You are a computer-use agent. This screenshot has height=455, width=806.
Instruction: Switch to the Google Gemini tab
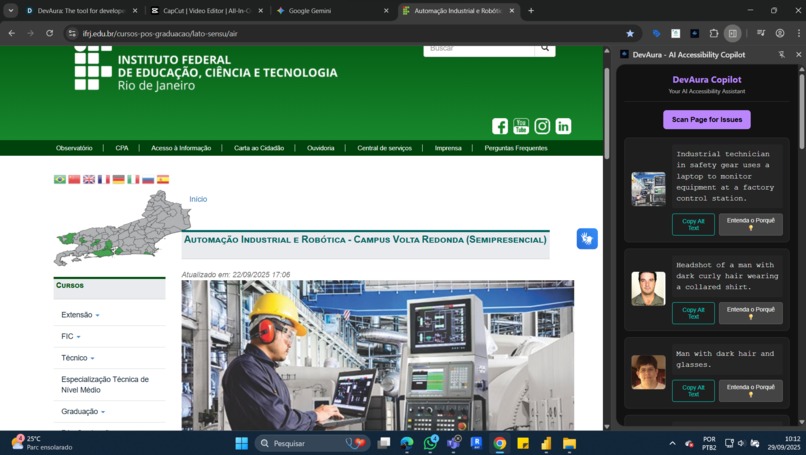(332, 11)
